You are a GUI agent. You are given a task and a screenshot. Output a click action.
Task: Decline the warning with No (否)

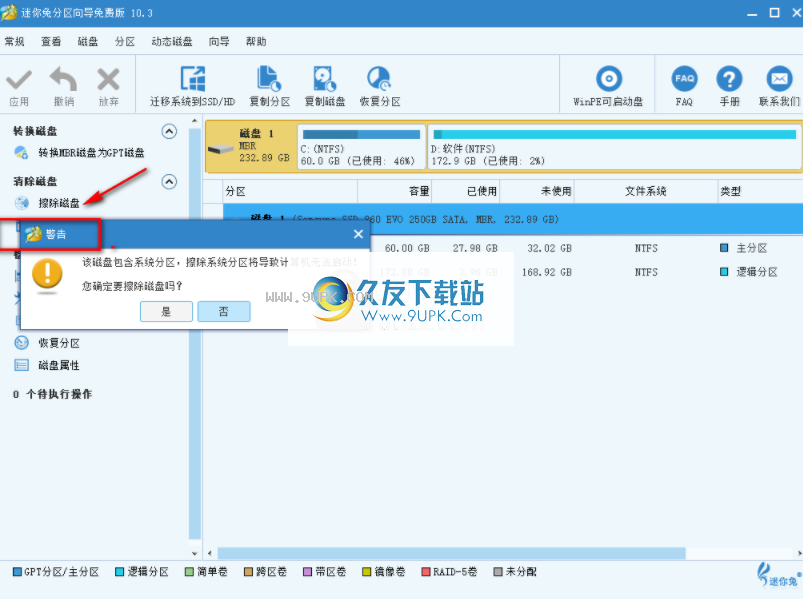point(224,311)
